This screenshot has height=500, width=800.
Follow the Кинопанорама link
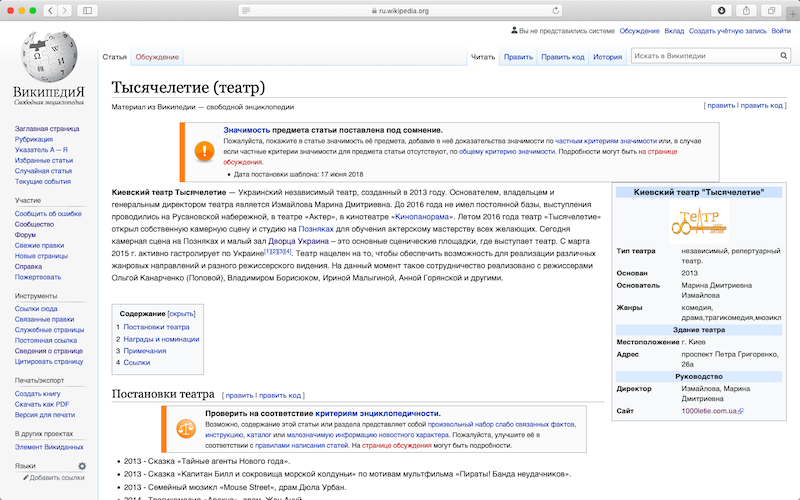click(421, 217)
